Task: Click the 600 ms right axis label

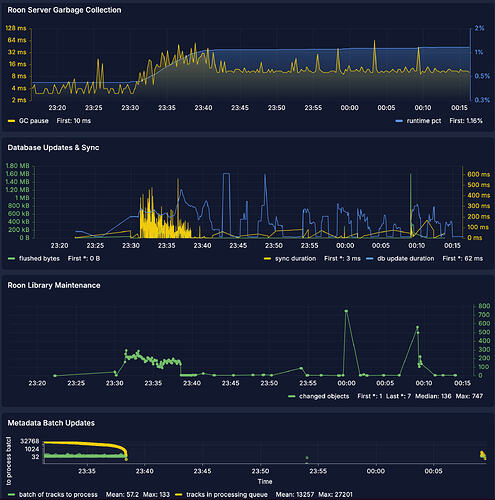Action: click(x=478, y=174)
